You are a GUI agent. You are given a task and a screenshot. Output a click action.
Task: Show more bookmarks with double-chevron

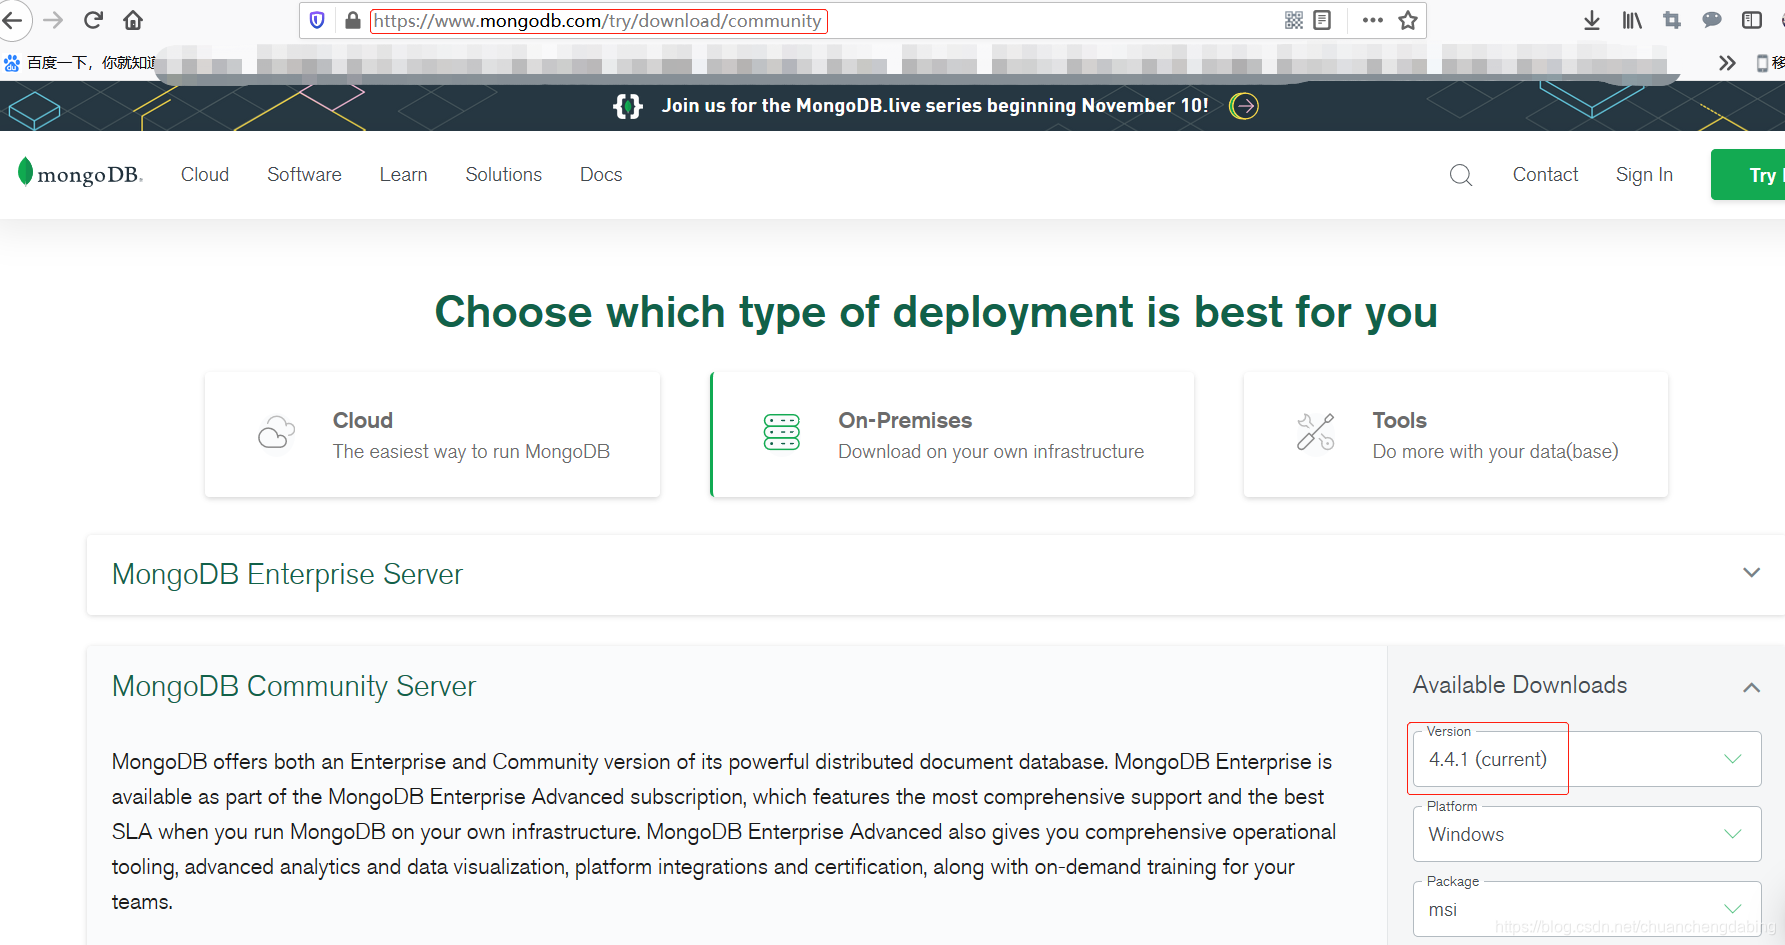pyautogui.click(x=1727, y=63)
